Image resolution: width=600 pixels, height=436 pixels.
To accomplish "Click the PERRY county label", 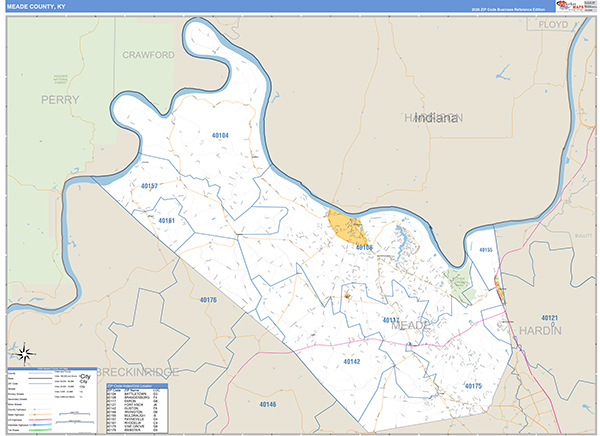I will pyautogui.click(x=59, y=100).
